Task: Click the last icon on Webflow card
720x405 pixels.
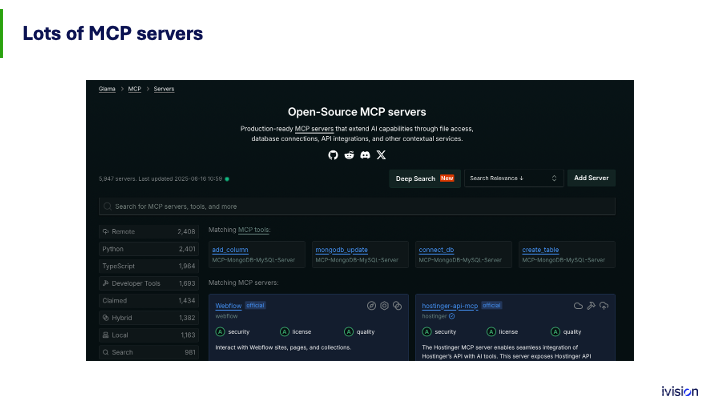Action: 398,306
